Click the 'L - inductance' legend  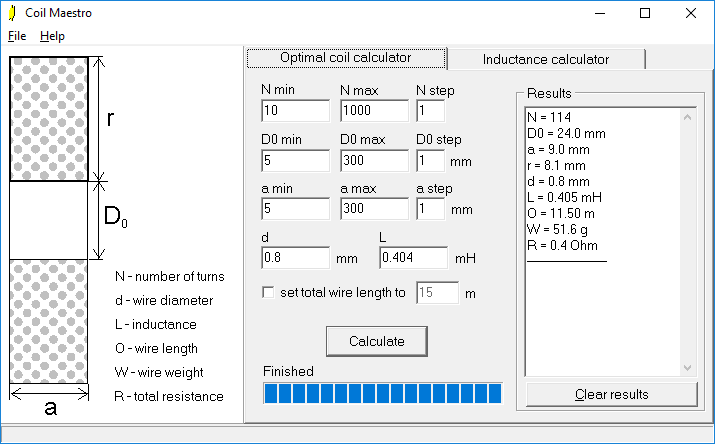coord(155,325)
